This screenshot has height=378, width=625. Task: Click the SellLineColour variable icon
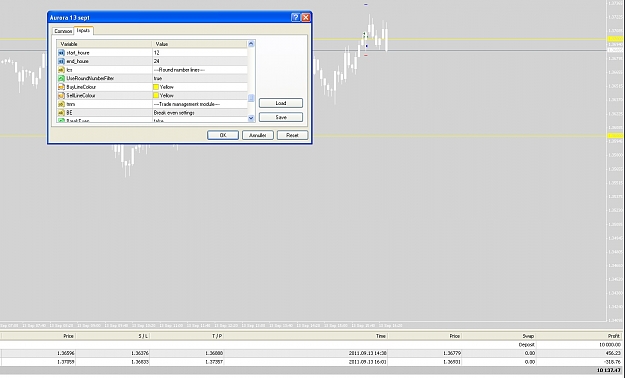pyautogui.click(x=61, y=96)
